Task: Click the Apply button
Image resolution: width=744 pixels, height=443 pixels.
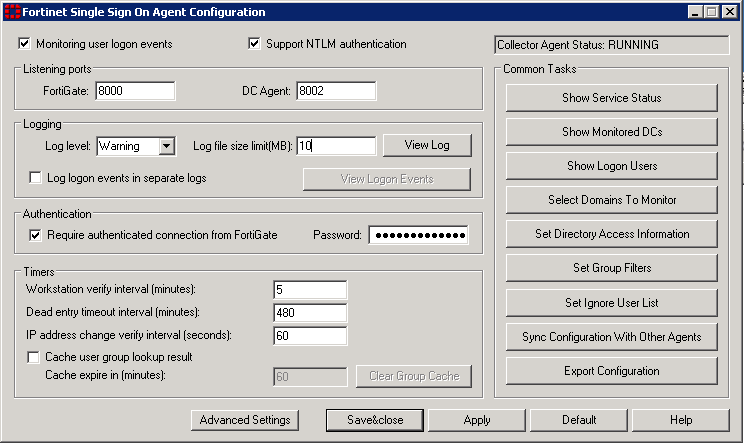Action: coord(477,420)
